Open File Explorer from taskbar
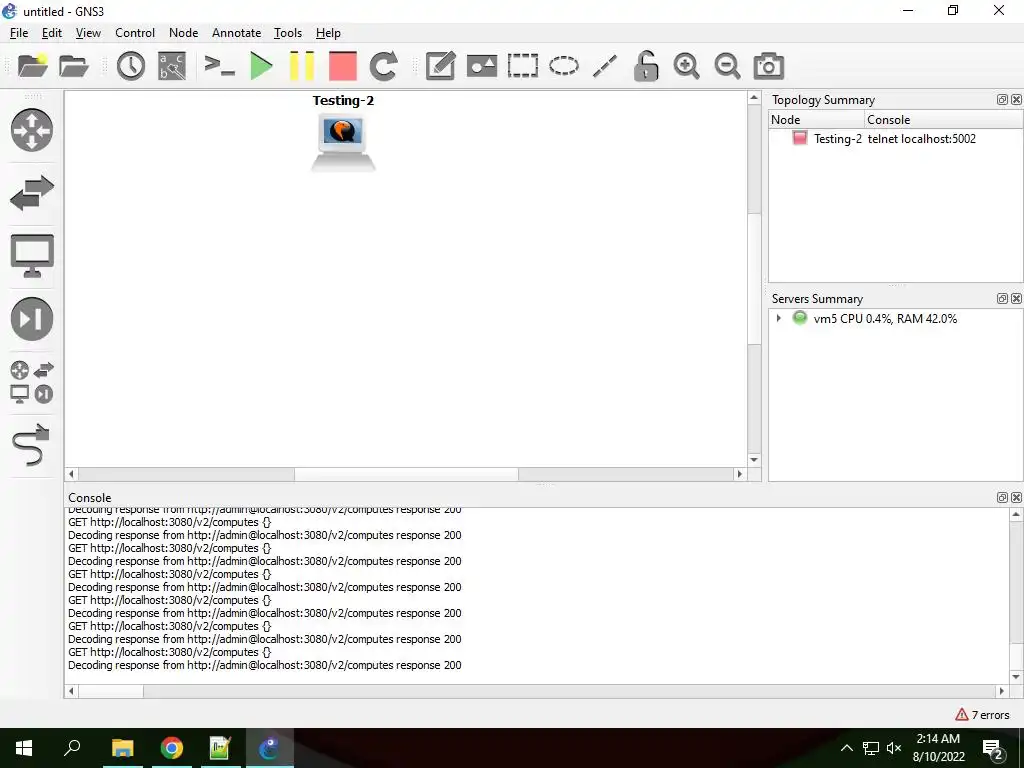The image size is (1024, 768). click(x=122, y=748)
